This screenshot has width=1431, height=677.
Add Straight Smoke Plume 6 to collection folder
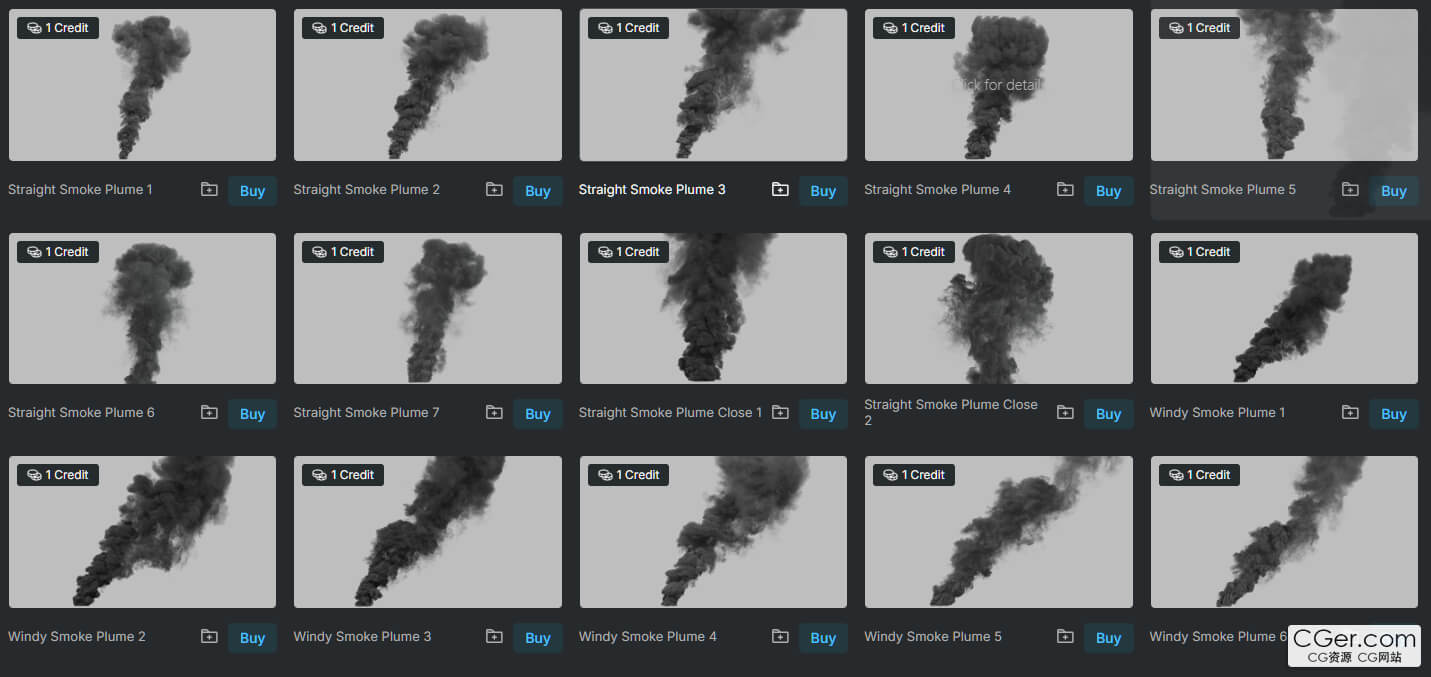tap(209, 412)
